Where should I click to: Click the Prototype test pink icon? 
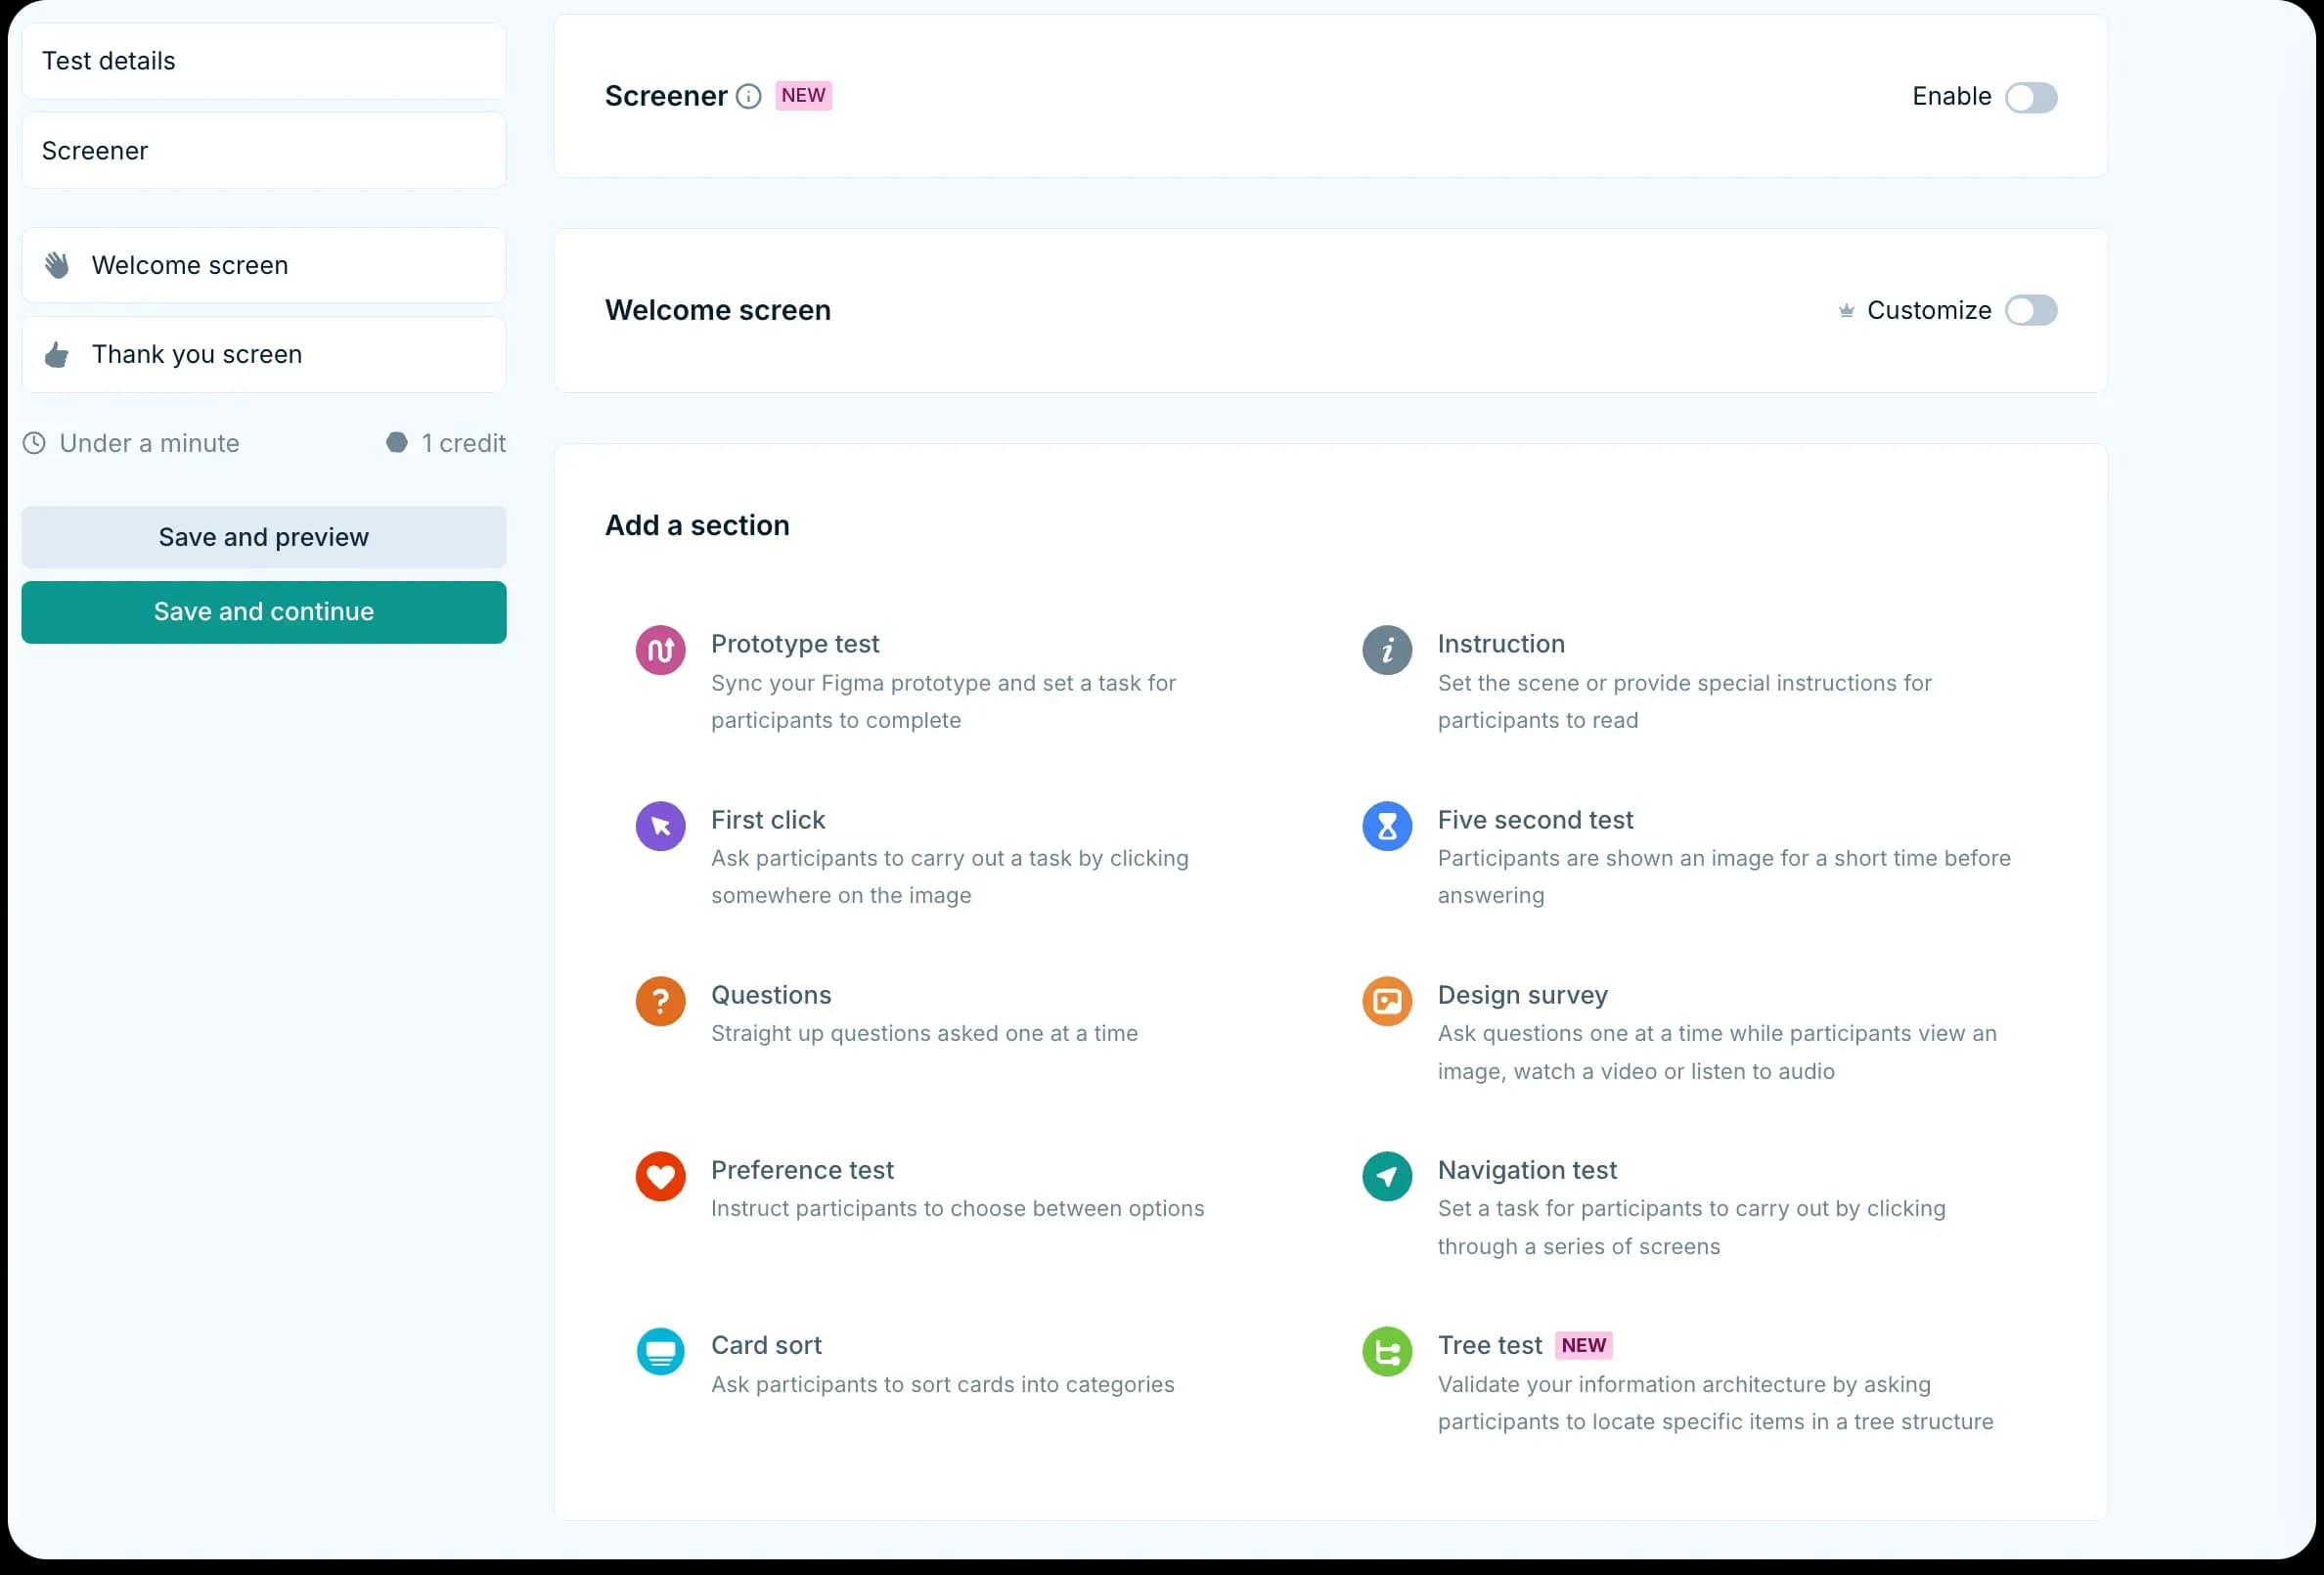pos(660,650)
